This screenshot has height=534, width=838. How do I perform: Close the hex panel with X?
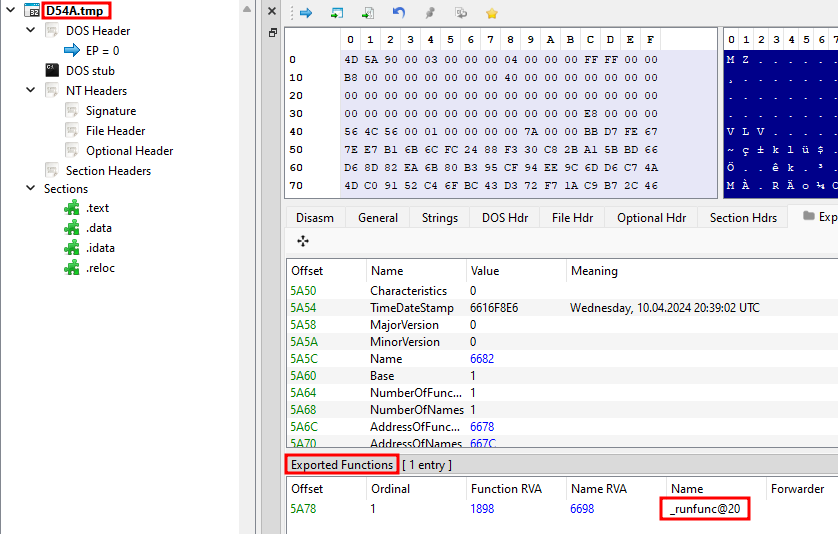point(272,11)
